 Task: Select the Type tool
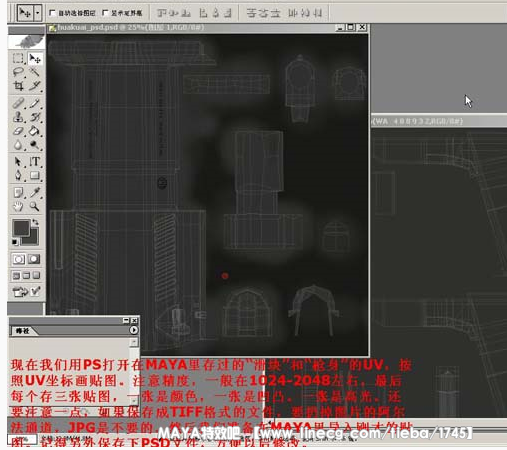click(x=35, y=162)
